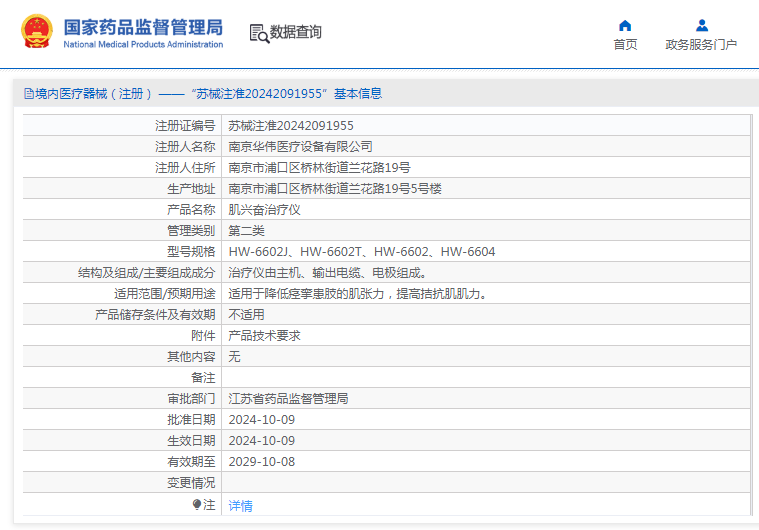This screenshot has width=759, height=530.
Task: Click the government service portal person icon
Action: [x=701, y=25]
